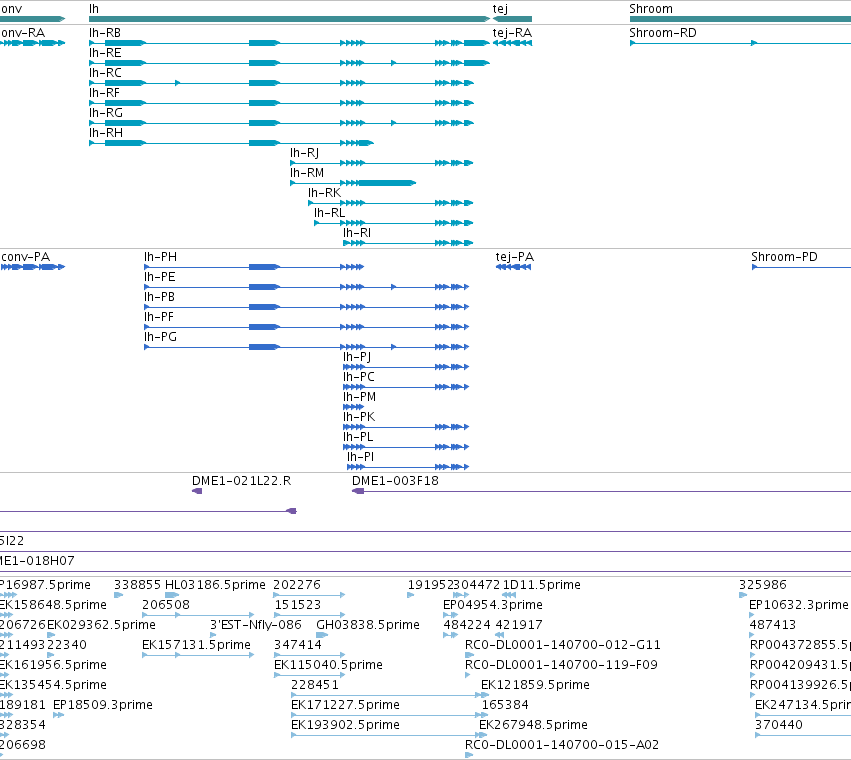Click EST 165384
This screenshot has width=851, height=760.
505,705
